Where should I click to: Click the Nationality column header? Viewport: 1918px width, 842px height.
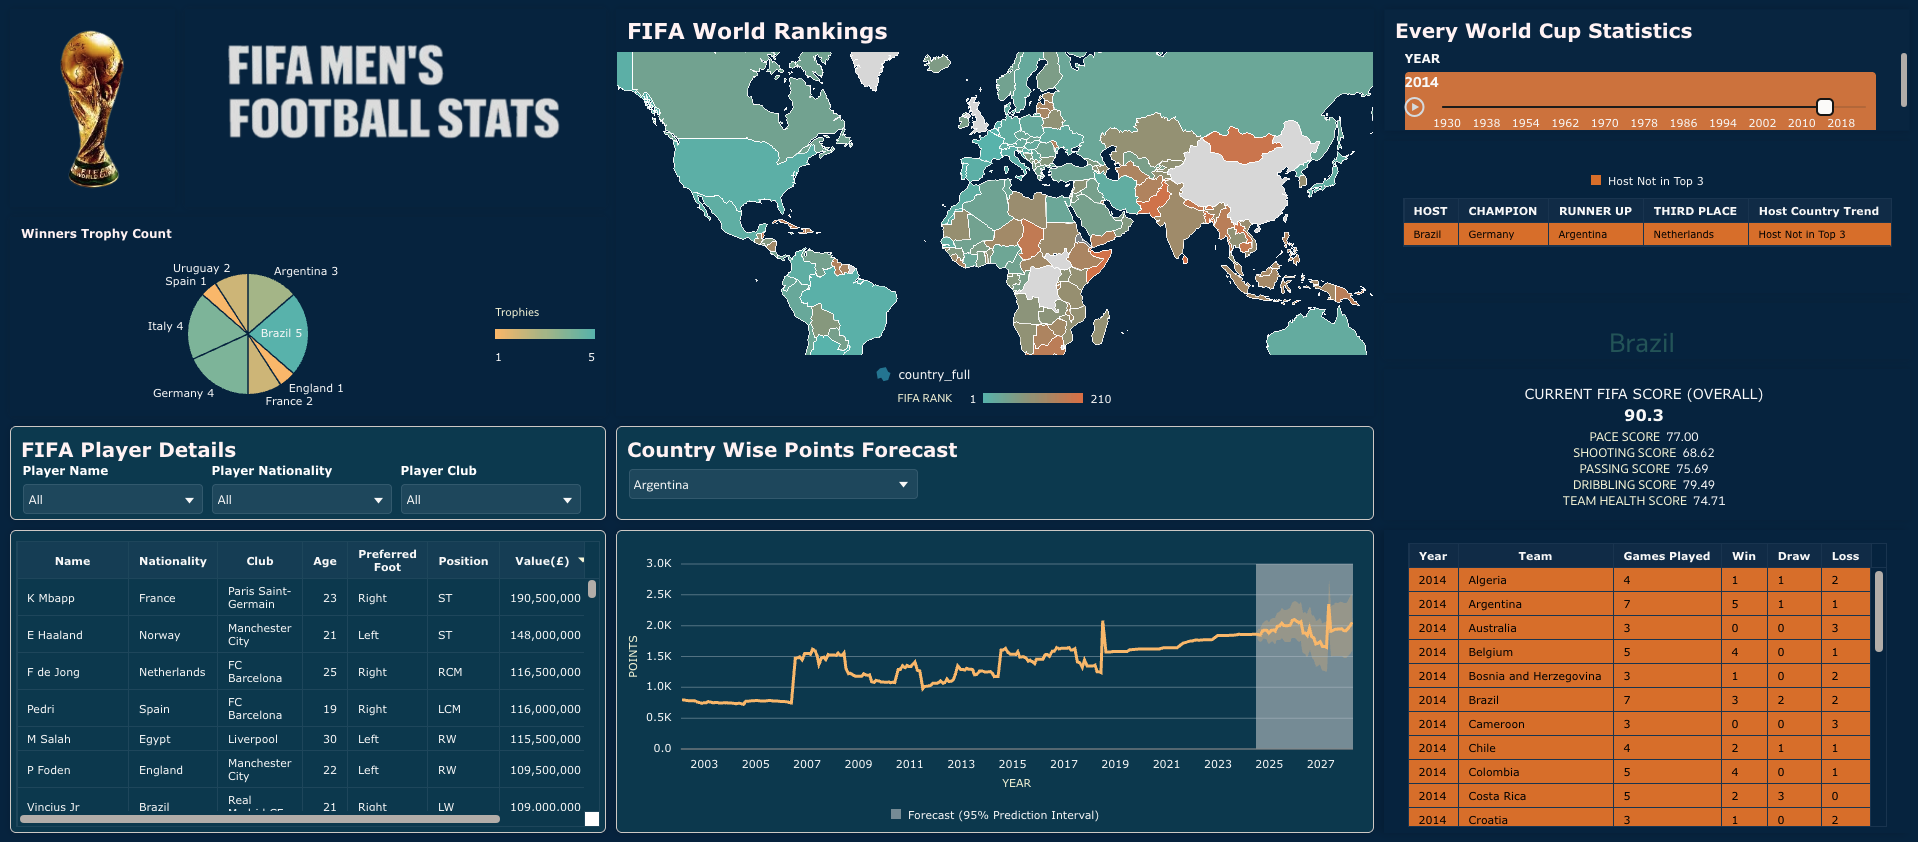172,561
